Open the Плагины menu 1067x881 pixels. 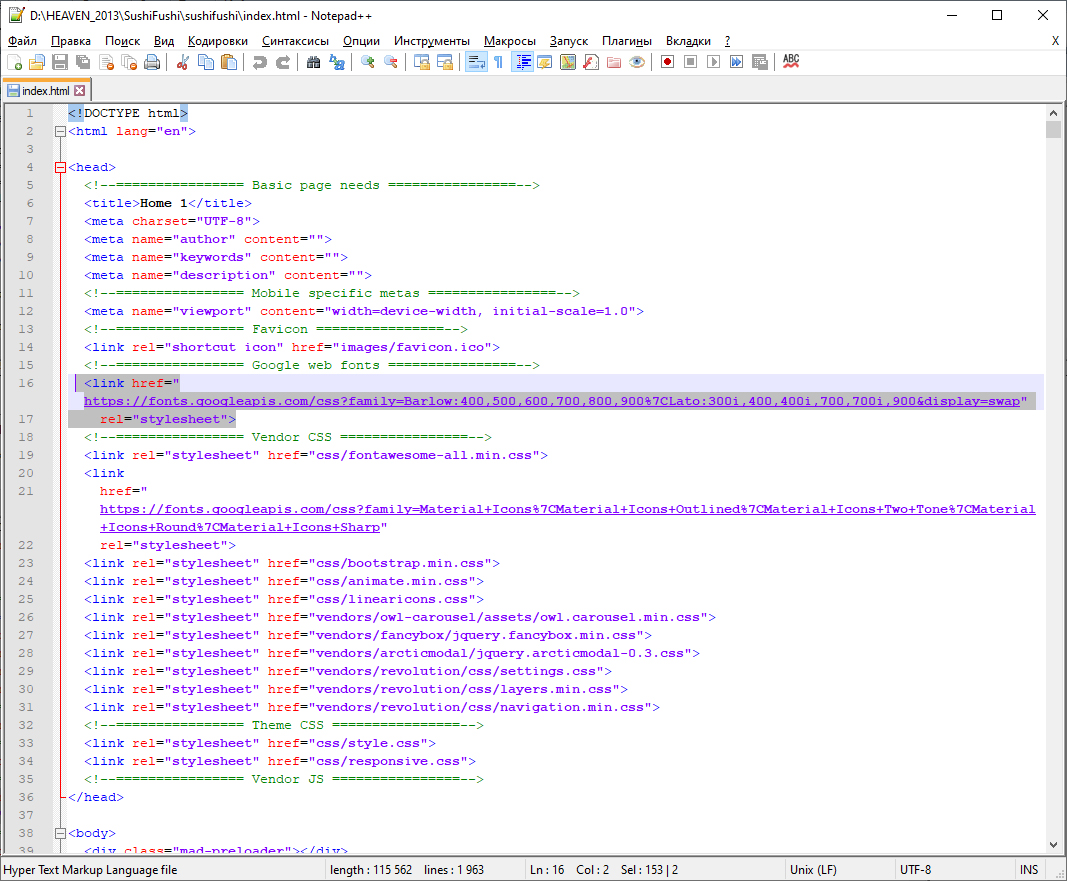tap(627, 41)
